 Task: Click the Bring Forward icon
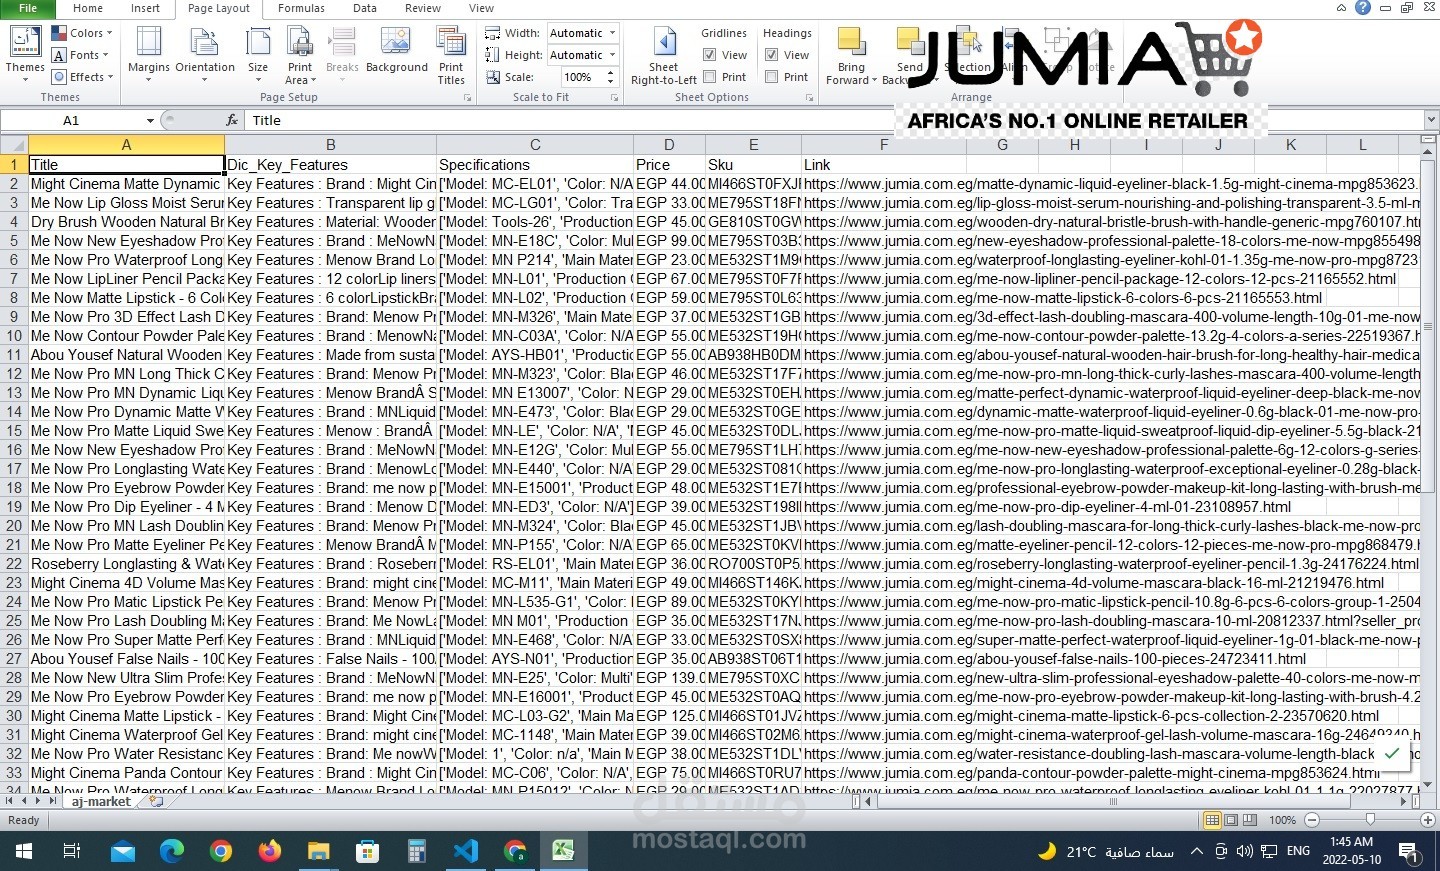(x=851, y=42)
